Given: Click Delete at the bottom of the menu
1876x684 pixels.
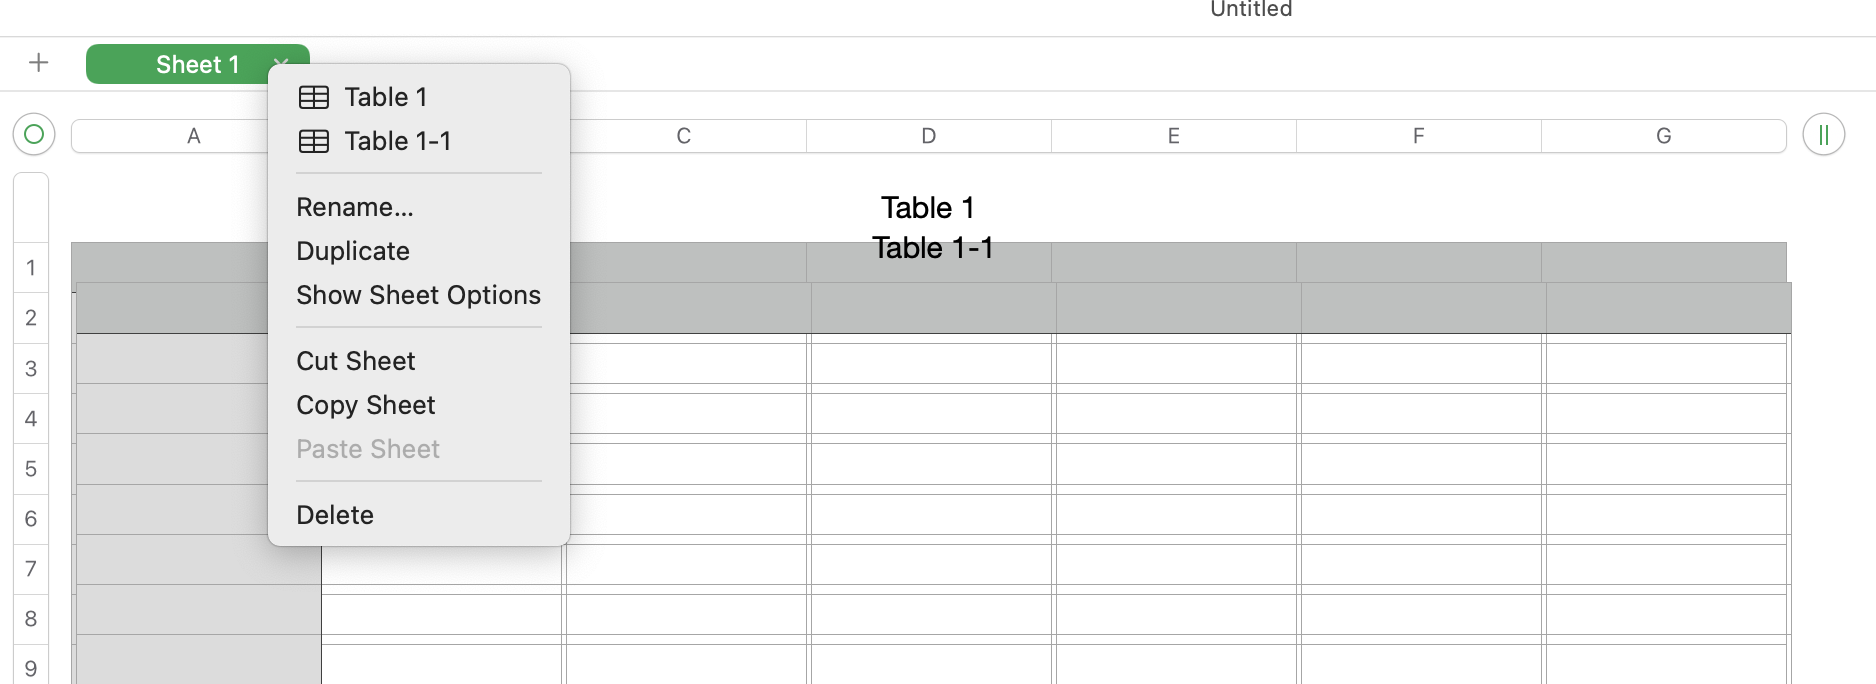Looking at the screenshot, I should coord(335,514).
